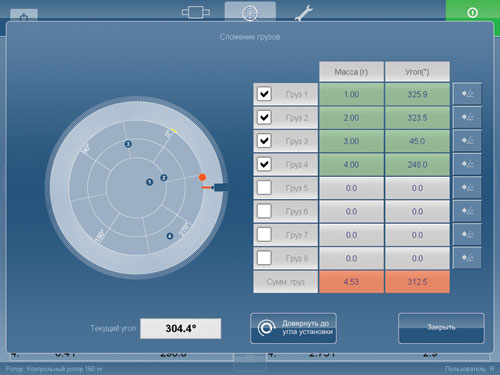Click polar entry icon for Груз 5

point(467,188)
